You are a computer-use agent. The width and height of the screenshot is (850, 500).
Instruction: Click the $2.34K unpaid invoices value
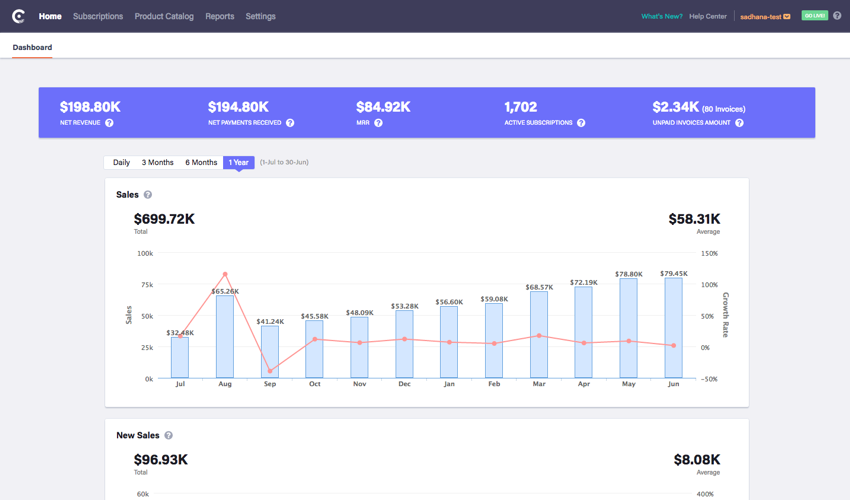click(x=675, y=107)
